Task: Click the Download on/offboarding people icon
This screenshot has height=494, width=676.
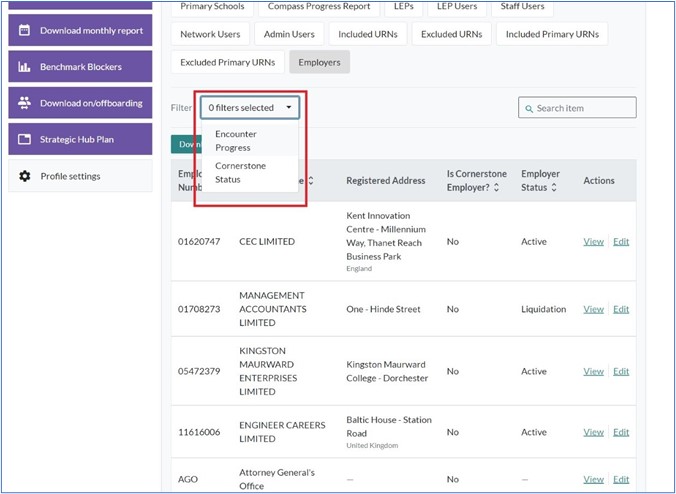Action: coord(25,103)
